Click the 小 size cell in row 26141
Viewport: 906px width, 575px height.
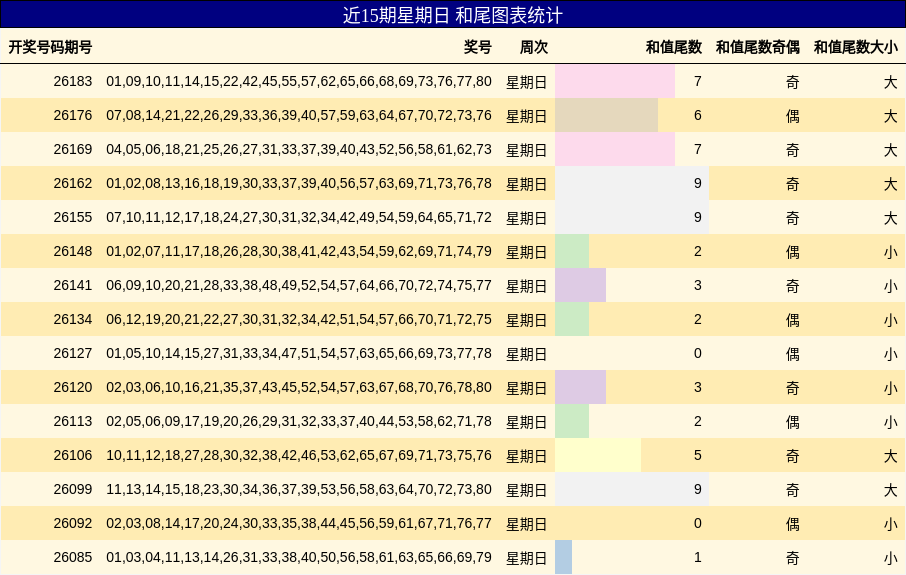click(x=890, y=286)
